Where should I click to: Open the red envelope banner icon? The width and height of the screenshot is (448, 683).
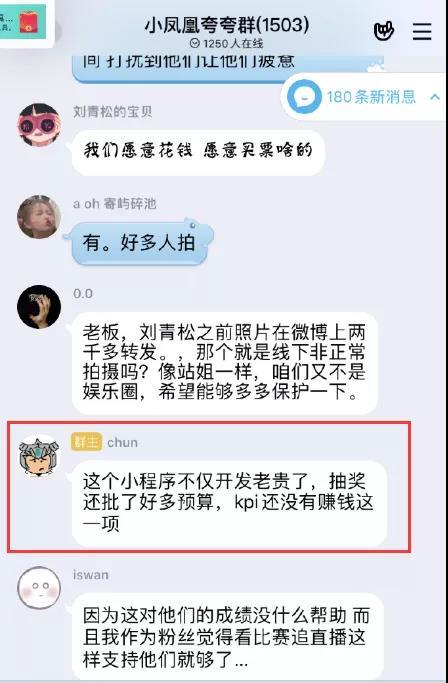[29, 21]
